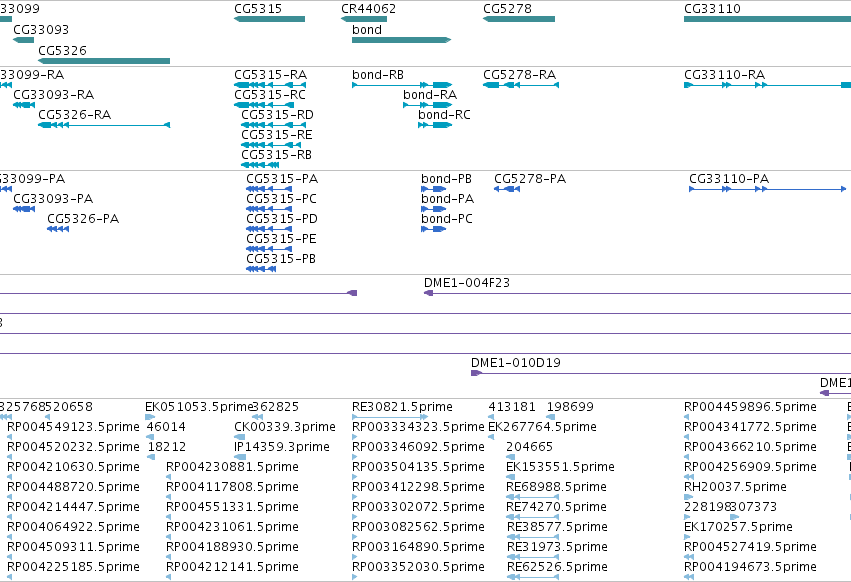Click the CG5326 gene bar
Screen dimensions: 851x582
pyautogui.click(x=104, y=61)
